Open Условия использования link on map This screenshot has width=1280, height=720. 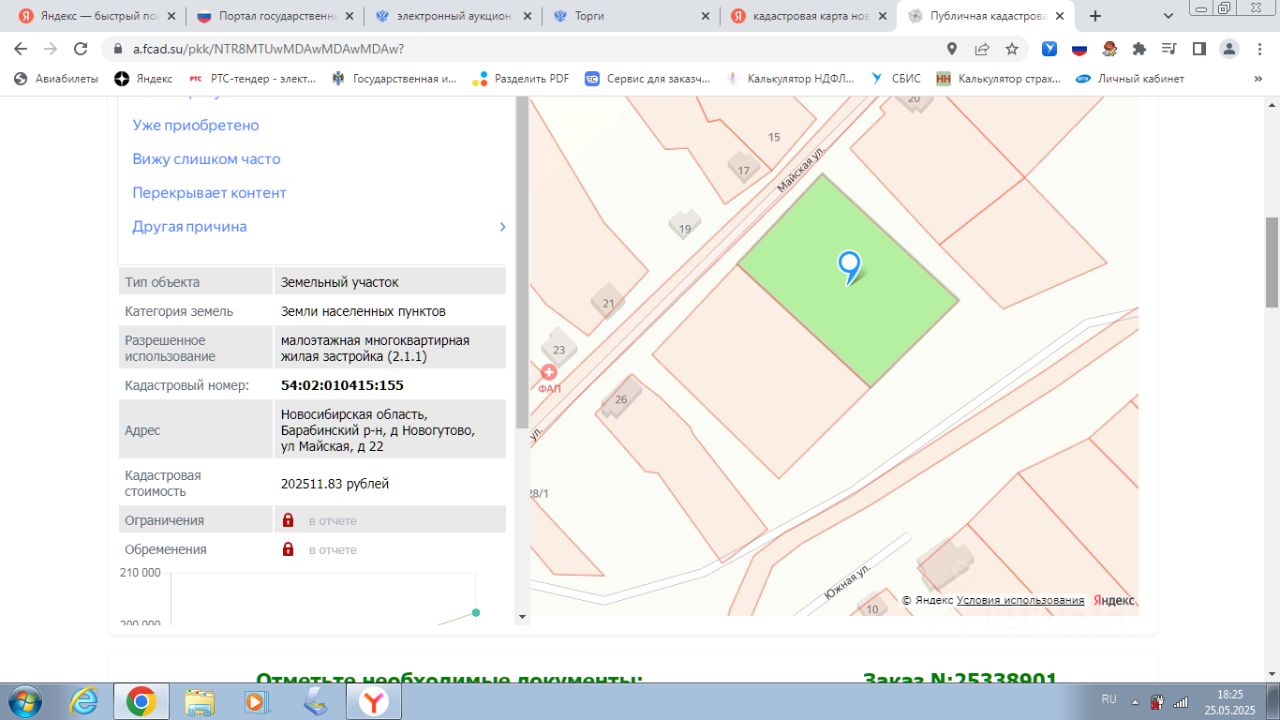pyautogui.click(x=1020, y=600)
